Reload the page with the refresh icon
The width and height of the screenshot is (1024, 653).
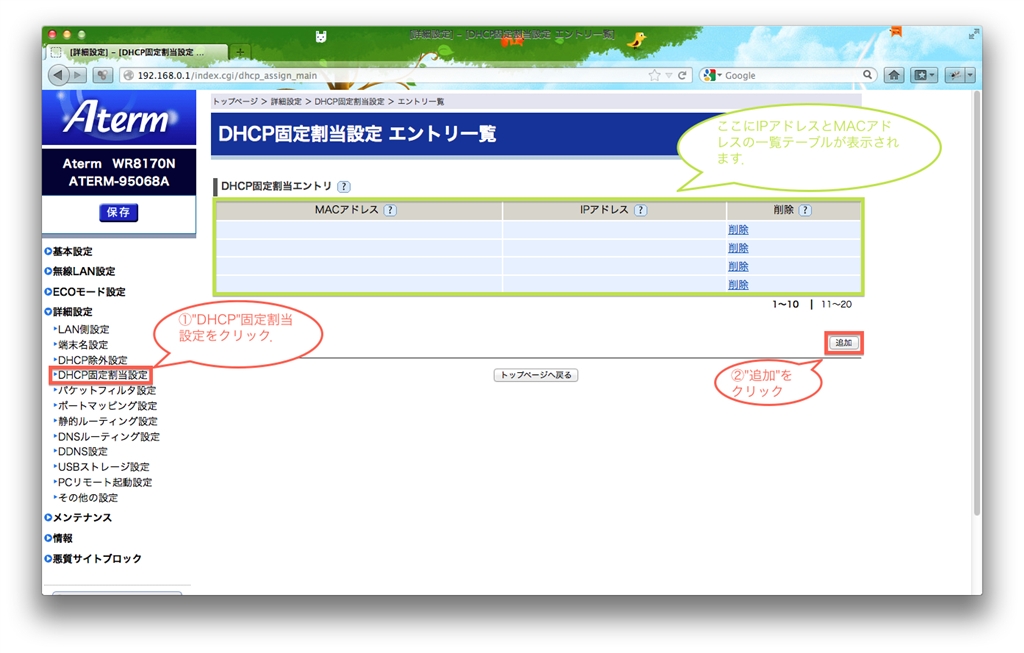[x=683, y=75]
